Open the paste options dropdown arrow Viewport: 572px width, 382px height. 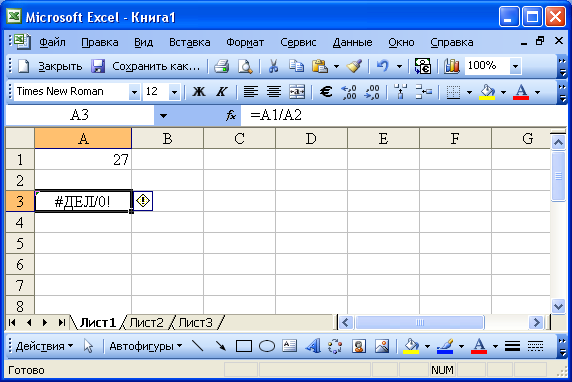(x=336, y=66)
